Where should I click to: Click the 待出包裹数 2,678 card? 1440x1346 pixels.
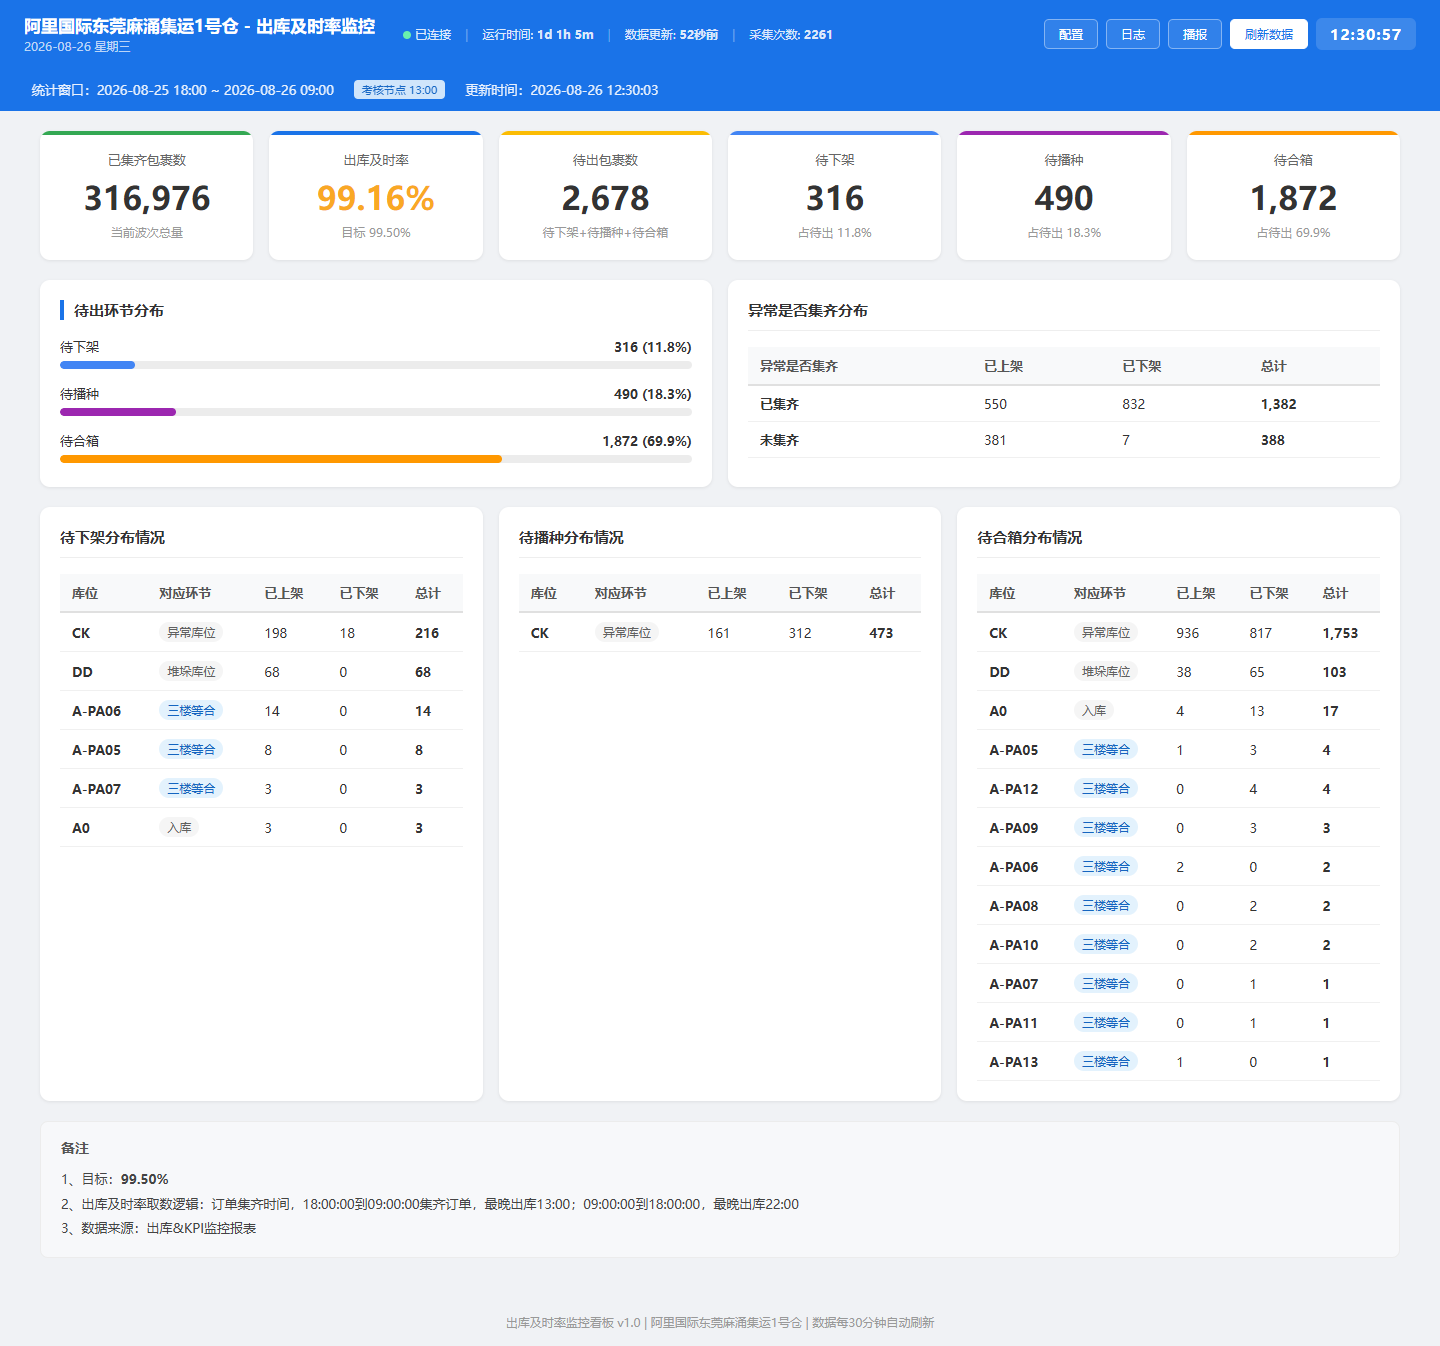[x=605, y=196]
